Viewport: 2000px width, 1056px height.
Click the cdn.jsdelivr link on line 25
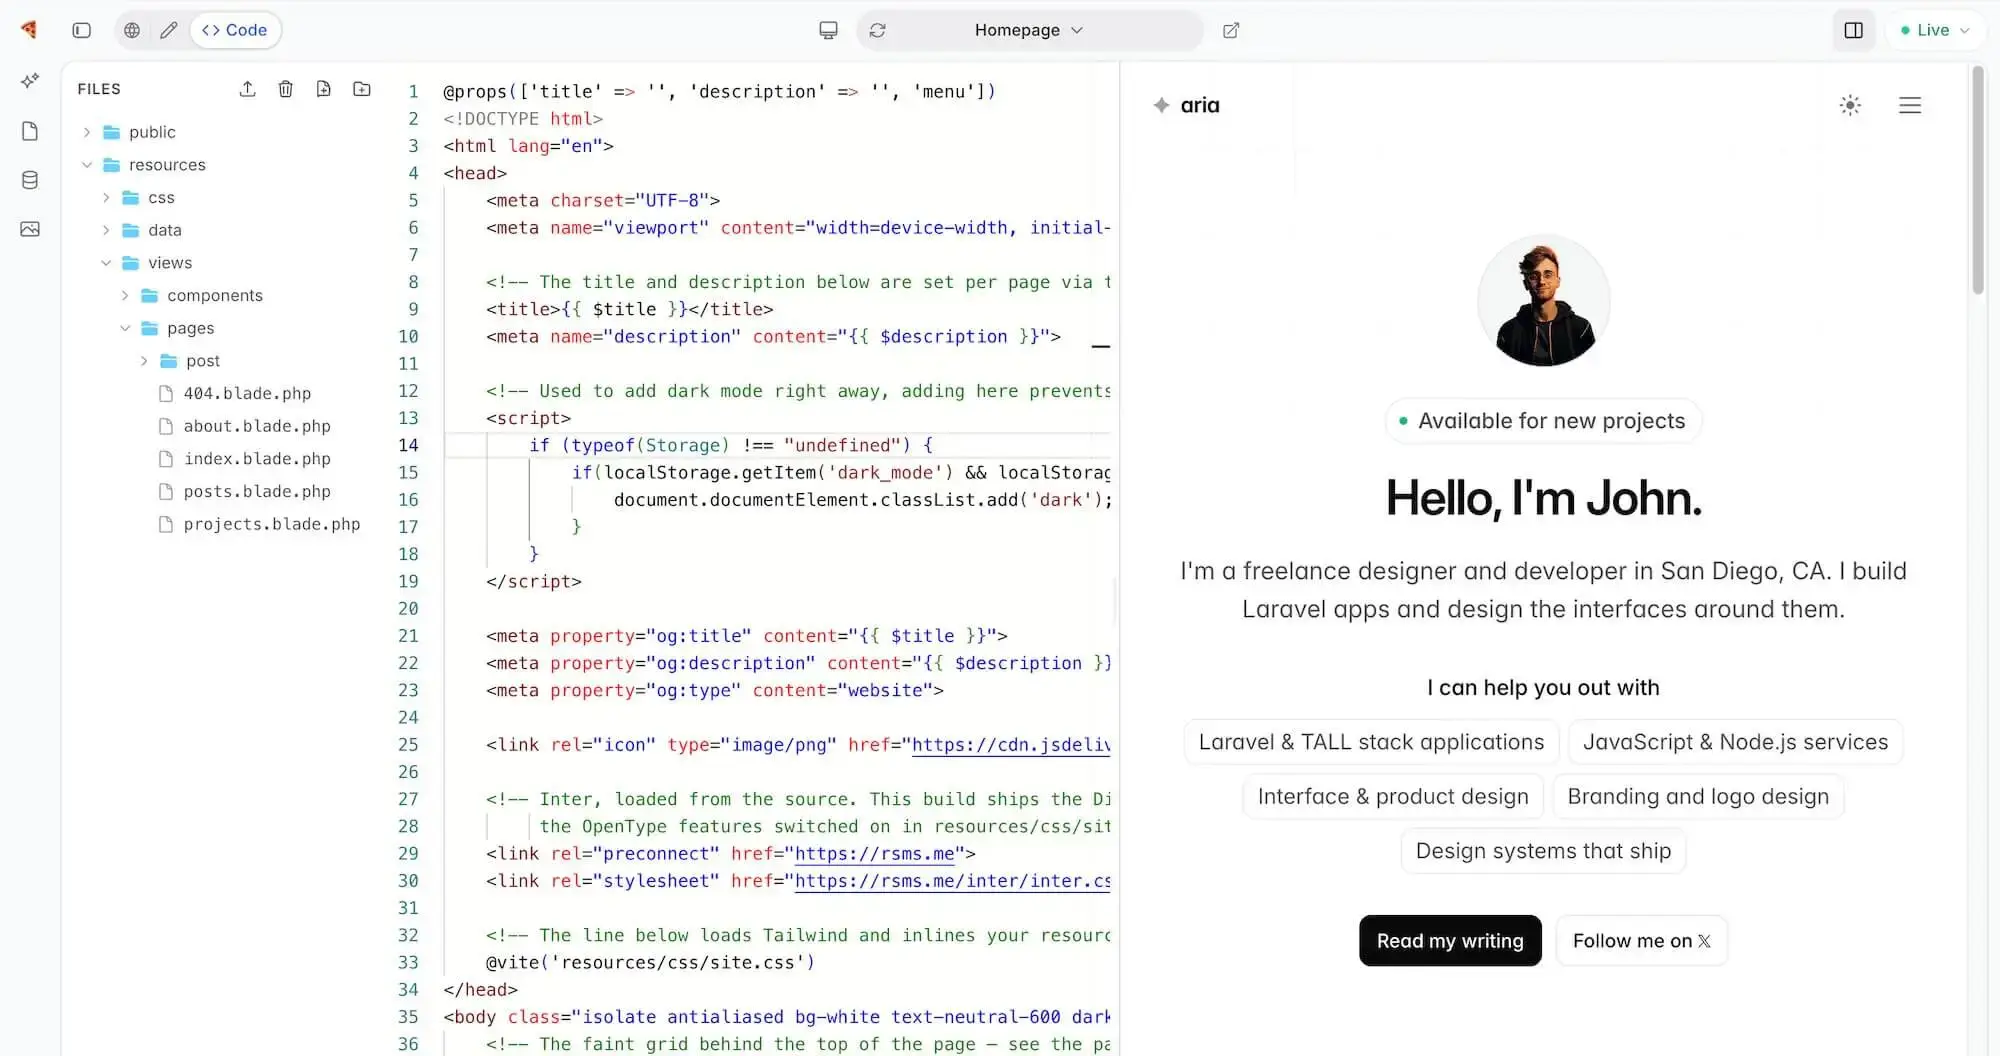point(1011,745)
